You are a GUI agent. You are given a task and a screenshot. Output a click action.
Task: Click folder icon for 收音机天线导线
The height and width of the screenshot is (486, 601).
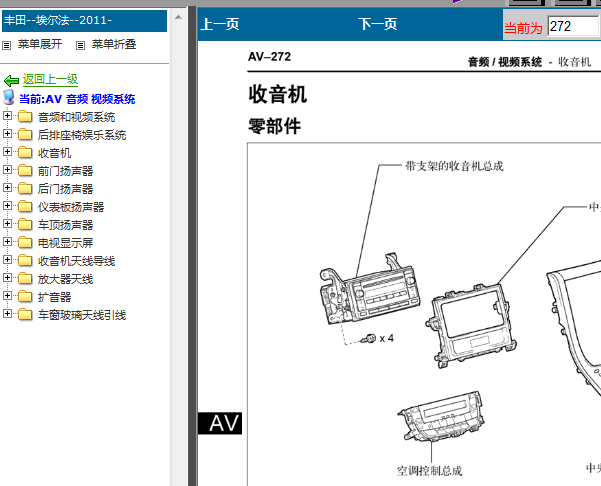pos(25,261)
